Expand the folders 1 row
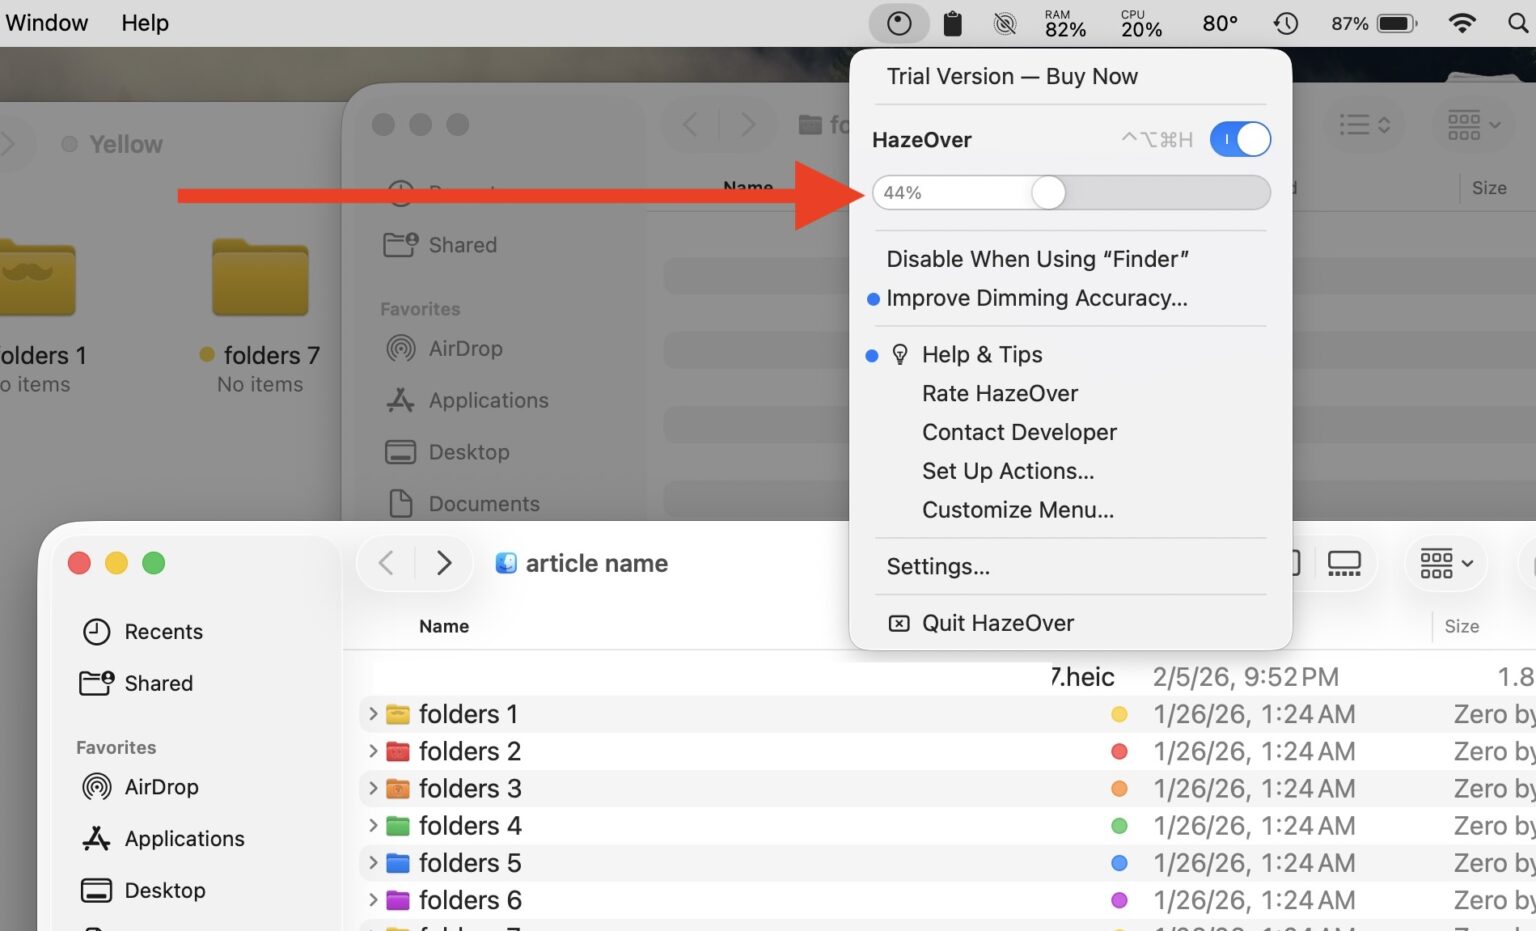The height and width of the screenshot is (931, 1536). [x=373, y=714]
